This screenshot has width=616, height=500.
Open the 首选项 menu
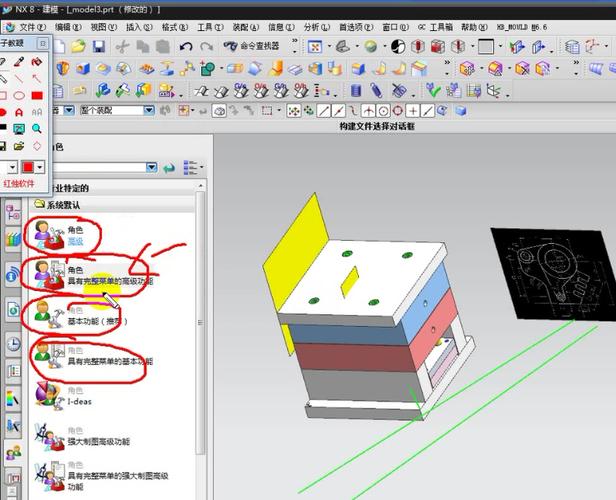(356, 27)
